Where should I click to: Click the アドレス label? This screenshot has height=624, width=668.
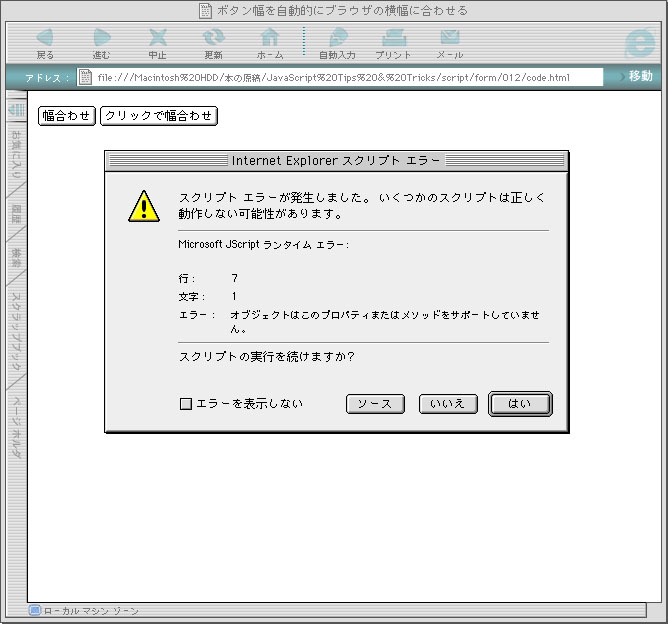point(46,78)
